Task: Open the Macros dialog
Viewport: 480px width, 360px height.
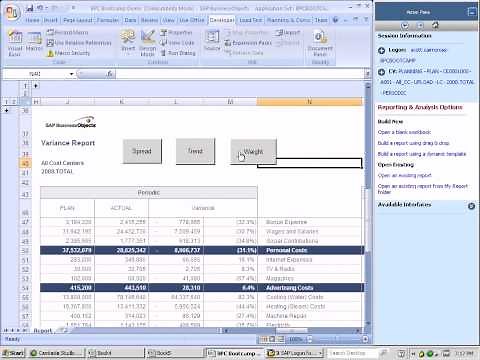Action: tap(34, 42)
